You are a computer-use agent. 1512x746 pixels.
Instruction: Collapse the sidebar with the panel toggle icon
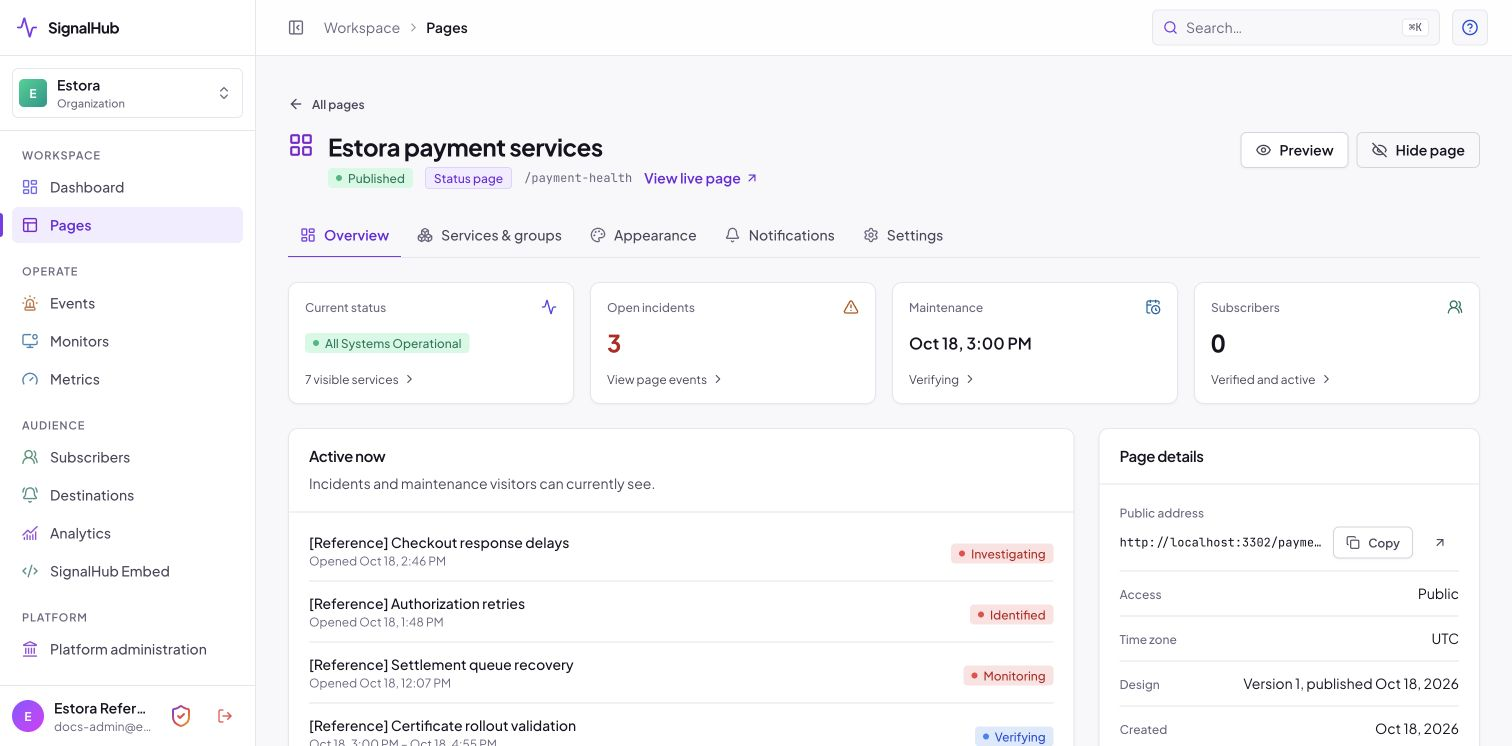pos(296,28)
